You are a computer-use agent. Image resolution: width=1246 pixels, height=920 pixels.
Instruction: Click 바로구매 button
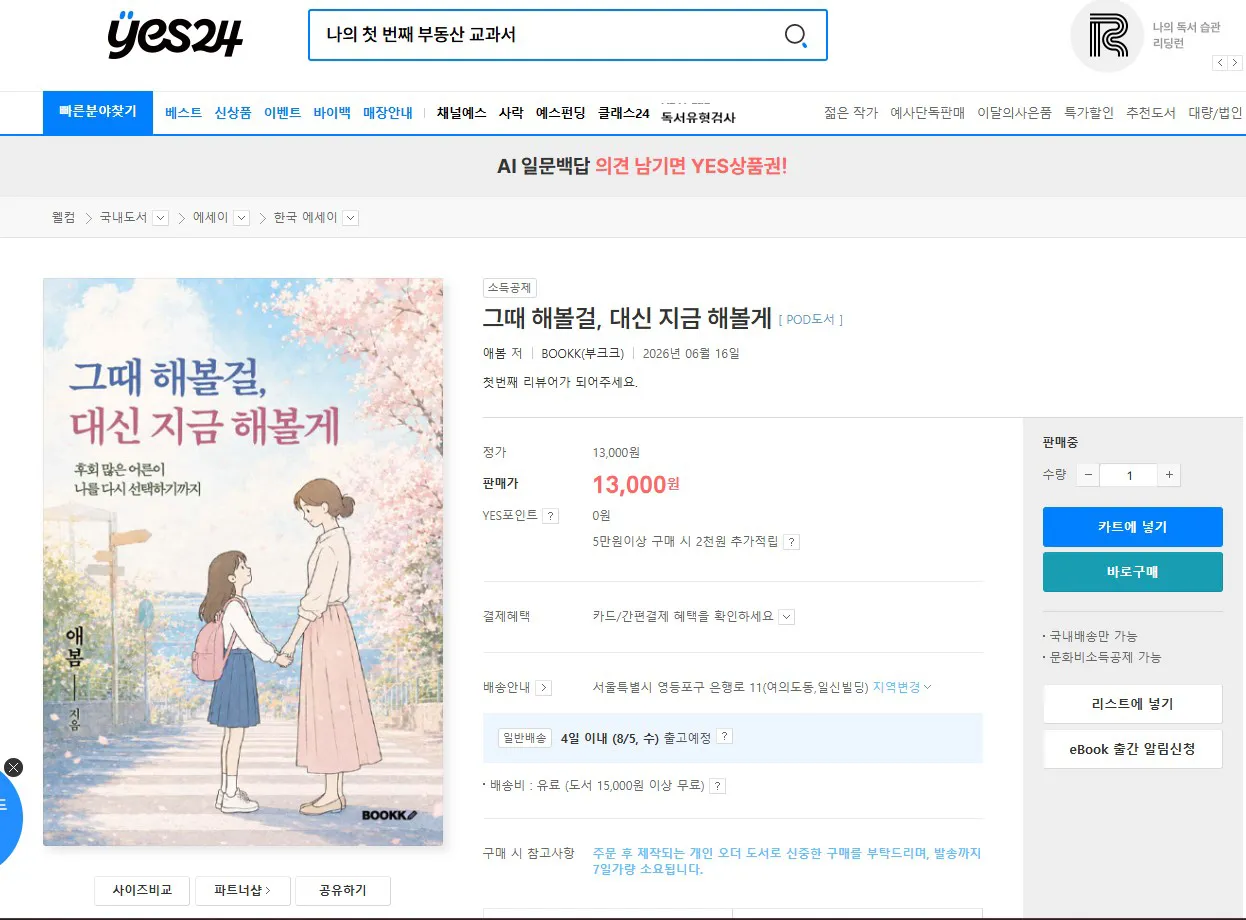point(1132,572)
